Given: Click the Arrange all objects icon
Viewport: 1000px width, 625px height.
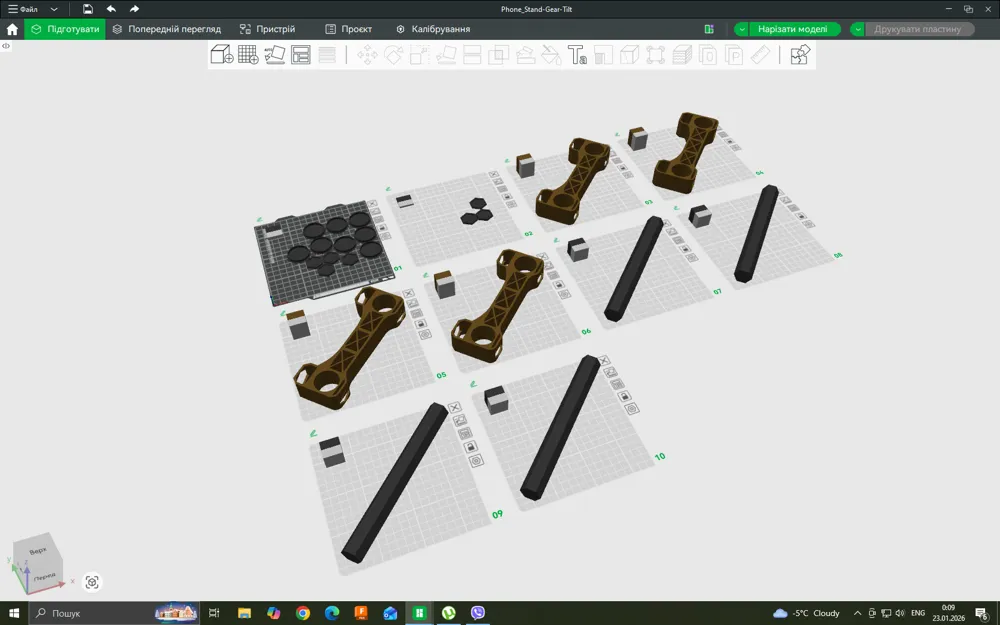Looking at the screenshot, I should pos(300,54).
